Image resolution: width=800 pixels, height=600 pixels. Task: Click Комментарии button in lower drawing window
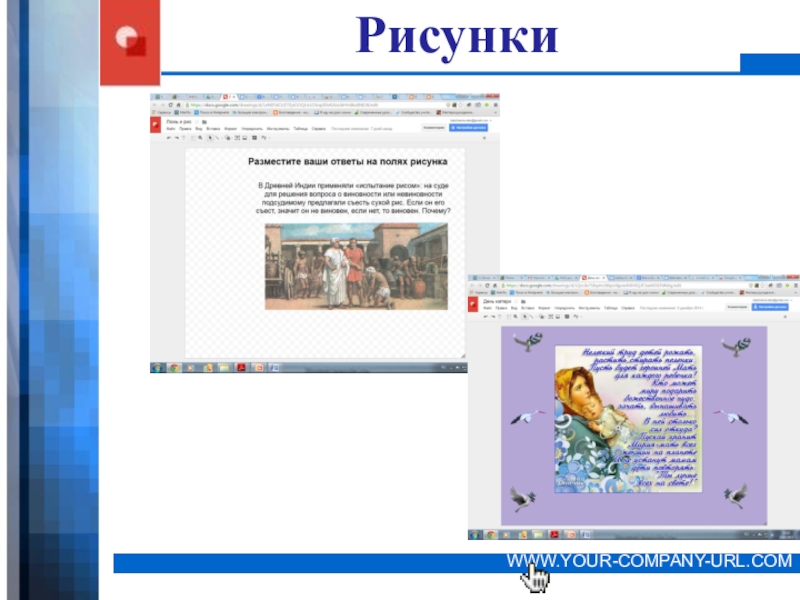[737, 307]
